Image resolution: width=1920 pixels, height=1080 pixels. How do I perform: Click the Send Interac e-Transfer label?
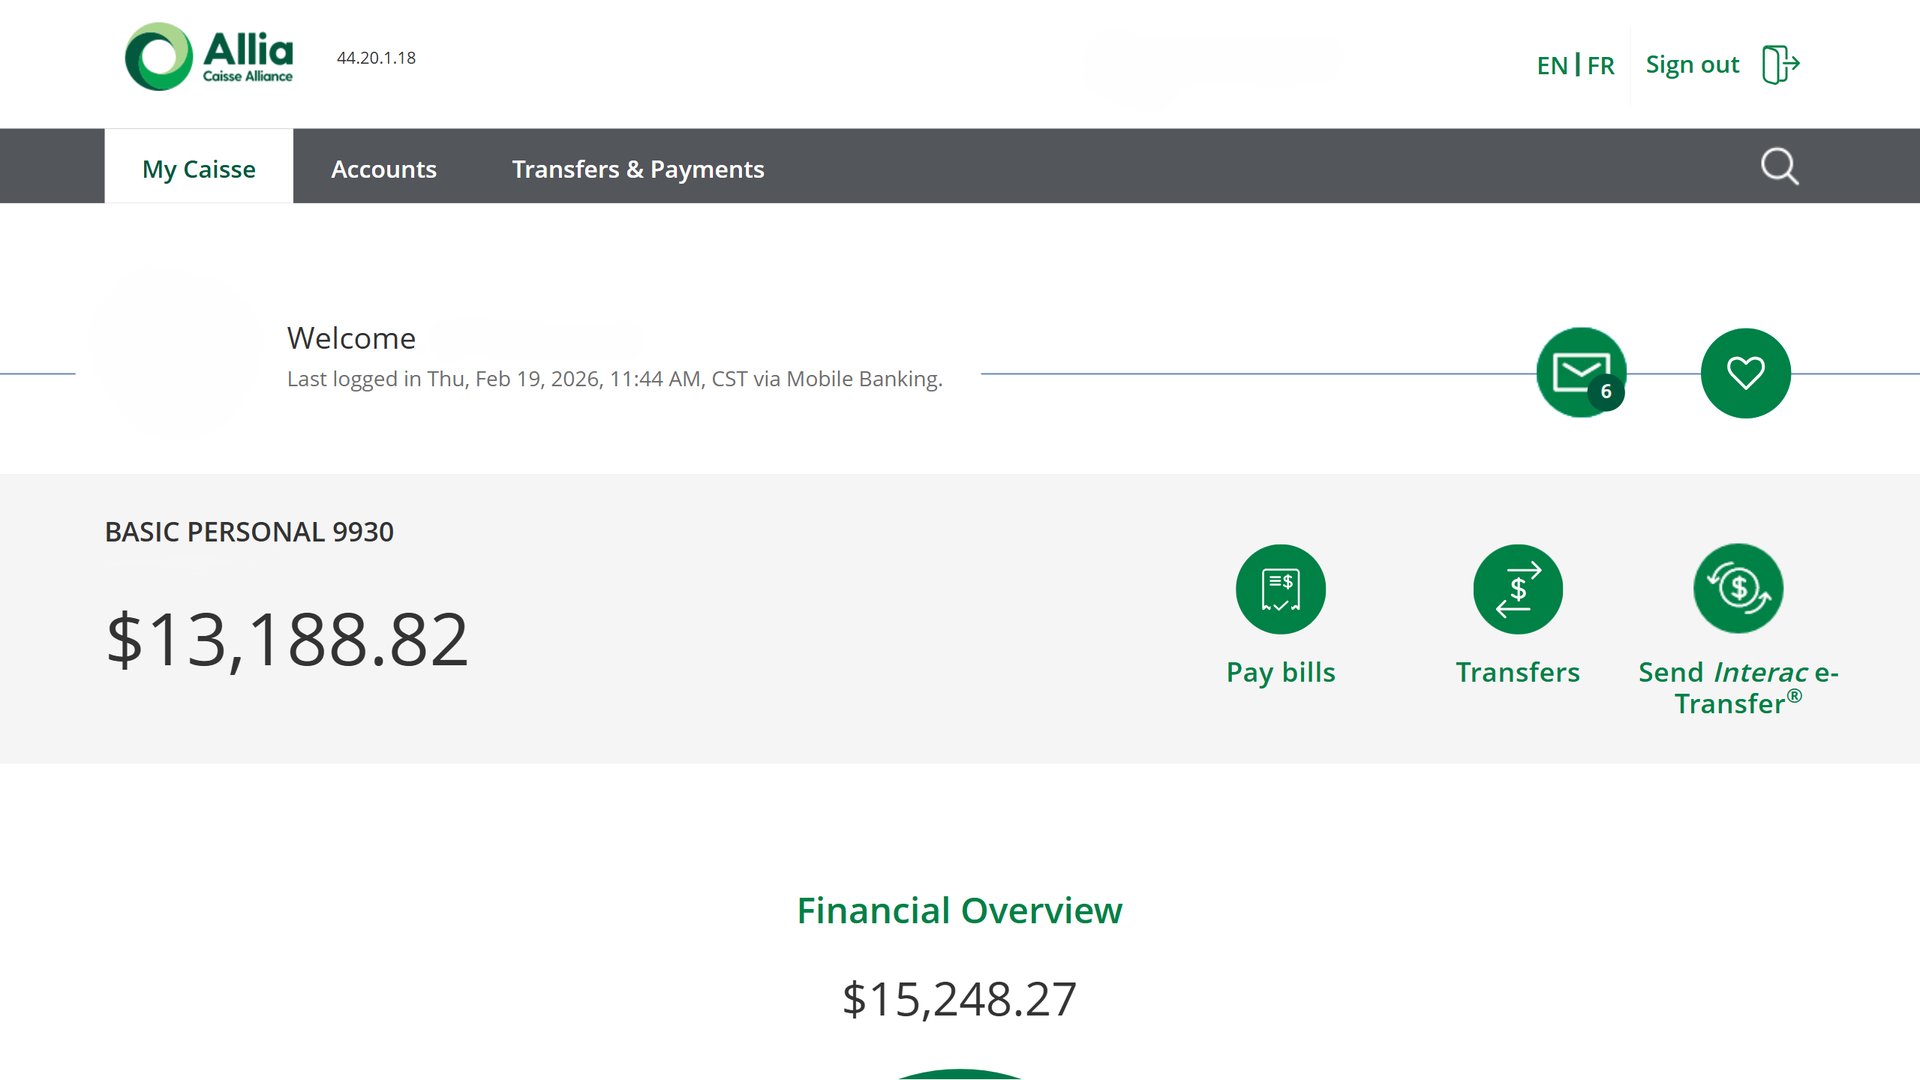tap(1738, 688)
